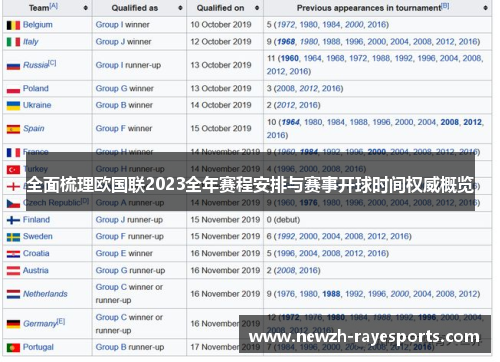Open 1972 link in Belgium appearances

(286, 25)
